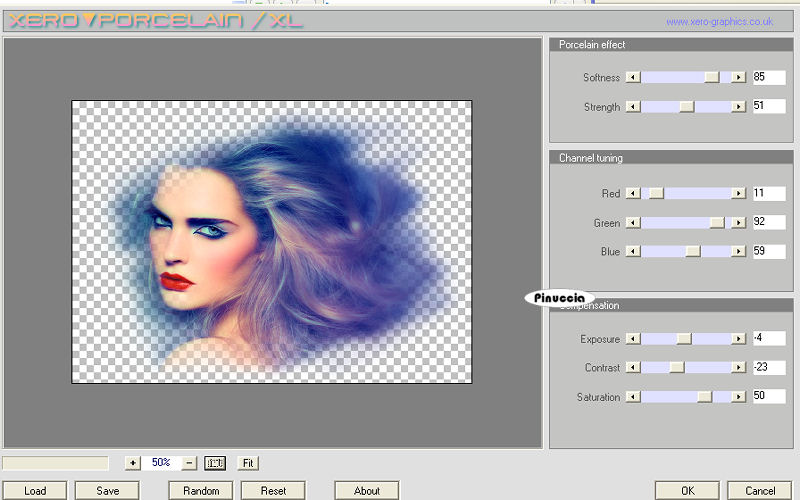This screenshot has height=500, width=800.
Task: Open the About dialog
Action: pos(366,490)
